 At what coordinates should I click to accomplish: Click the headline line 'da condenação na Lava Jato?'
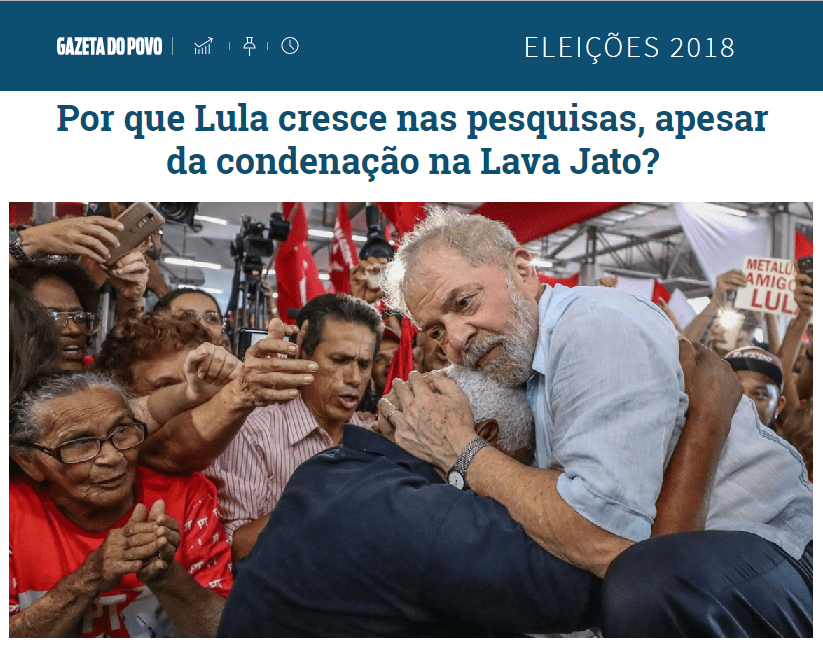(413, 162)
